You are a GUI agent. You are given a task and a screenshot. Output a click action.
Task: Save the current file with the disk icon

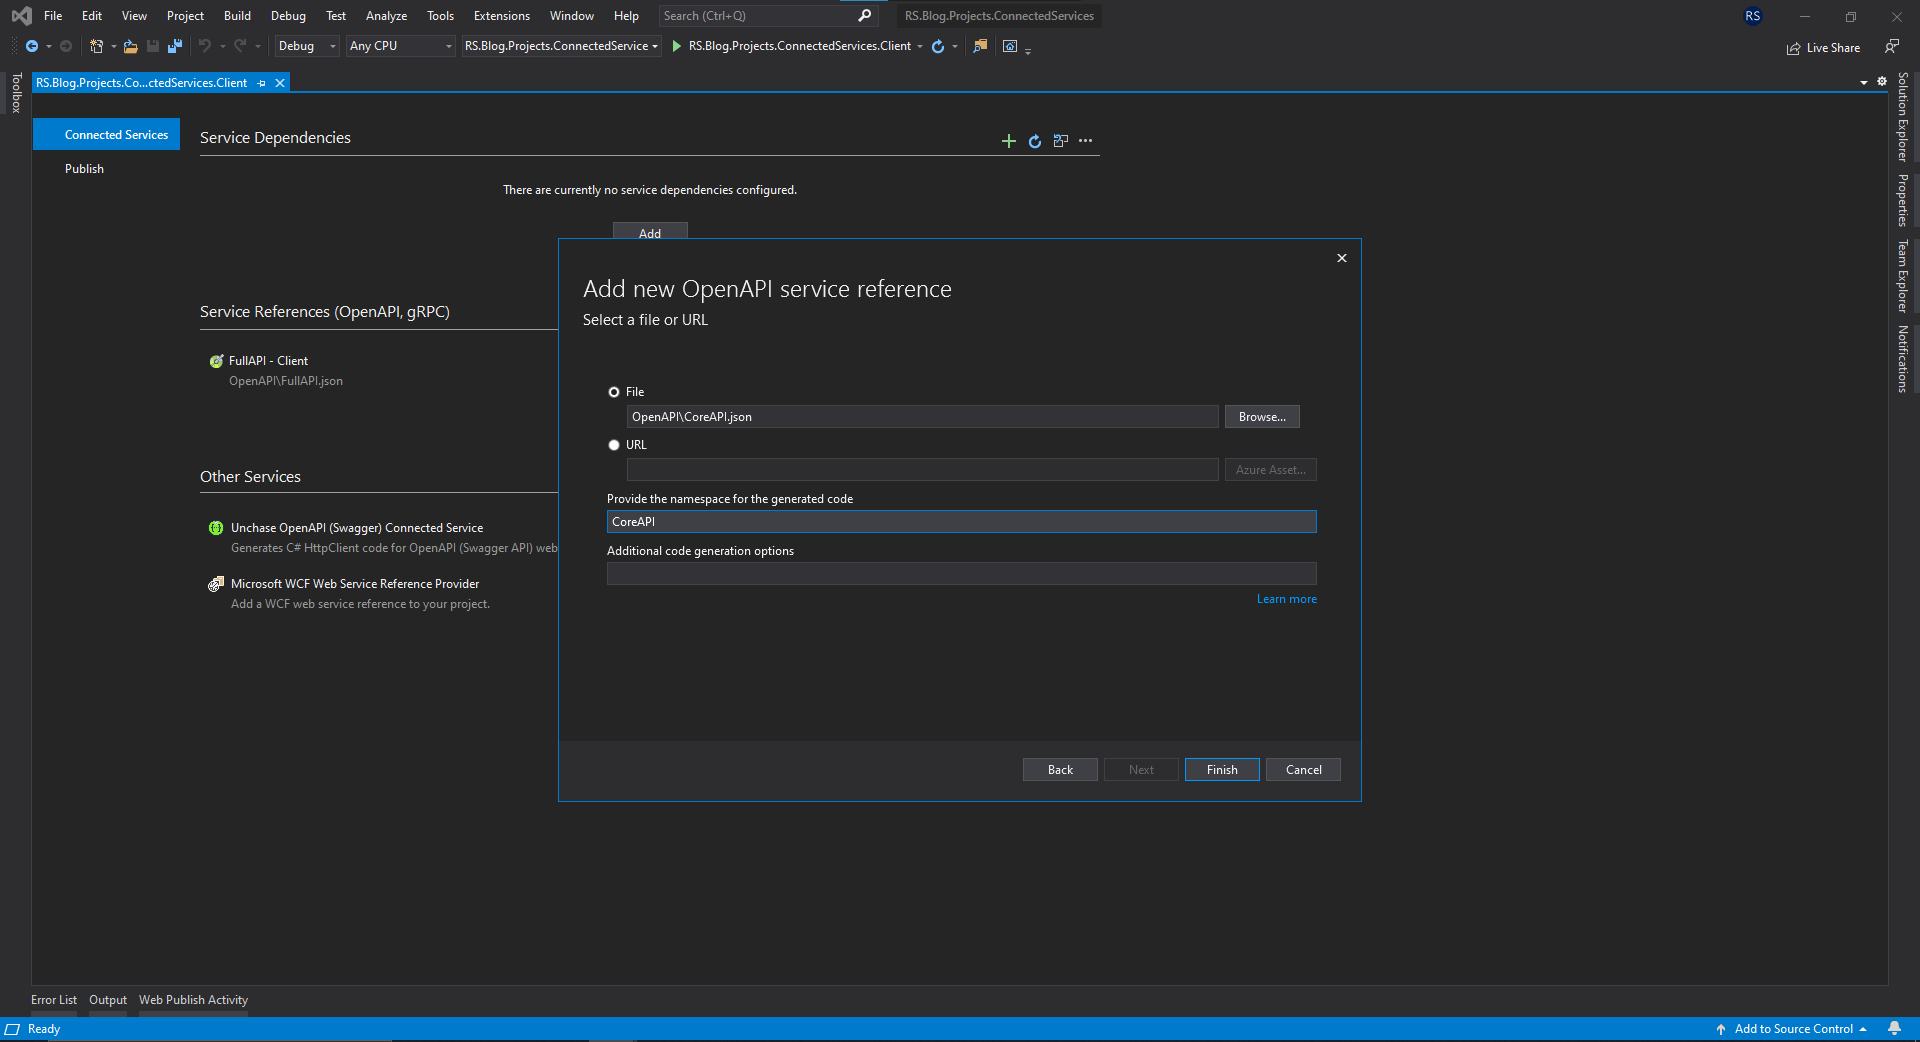point(153,46)
